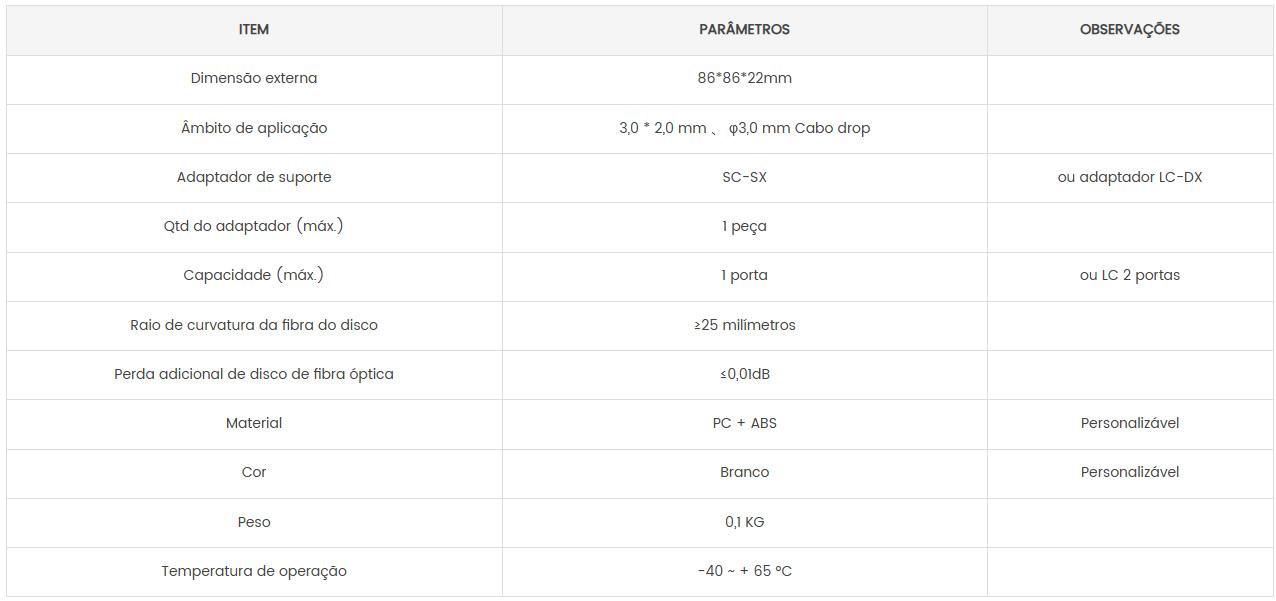The image size is (1276, 601).
Task: Click the "≤0,01dB" value
Action: click(x=744, y=374)
